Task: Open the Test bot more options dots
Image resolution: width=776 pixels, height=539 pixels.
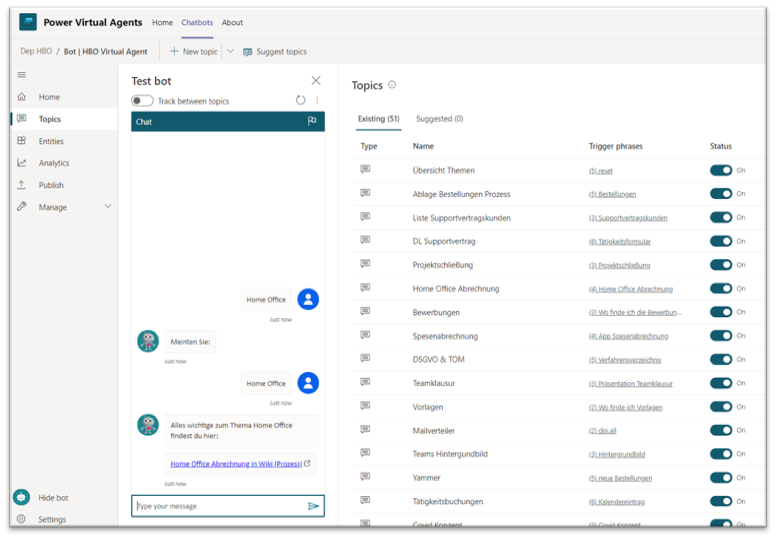Action: point(317,100)
